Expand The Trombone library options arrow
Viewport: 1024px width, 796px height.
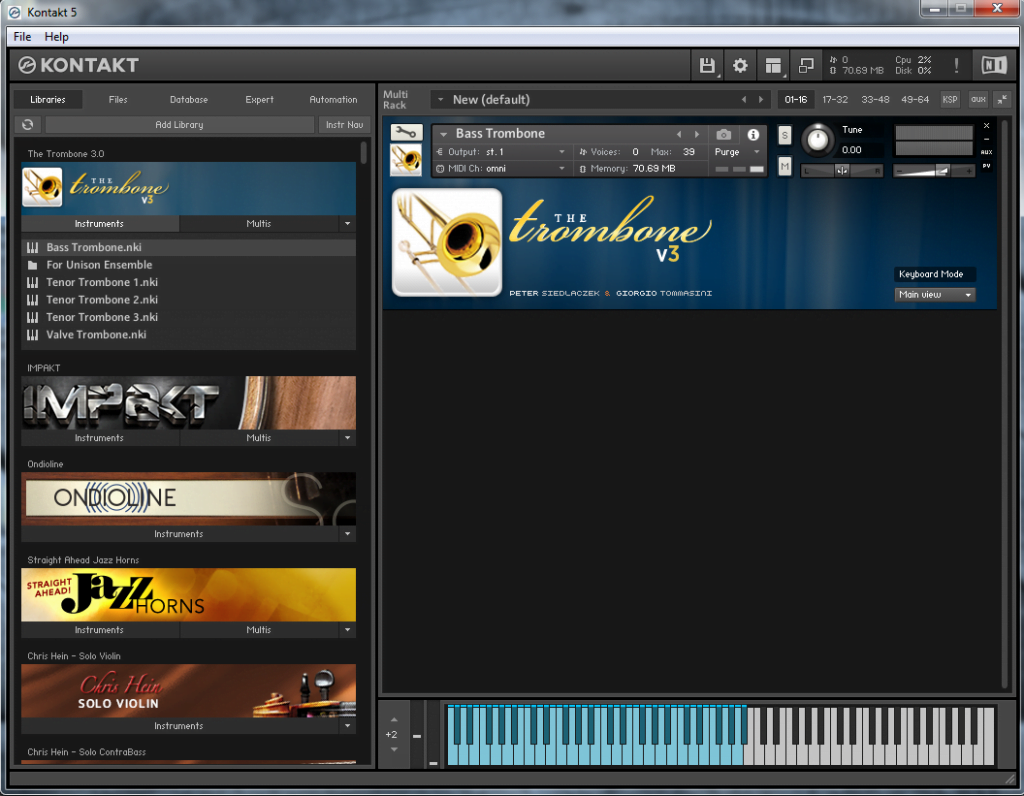[x=347, y=223]
